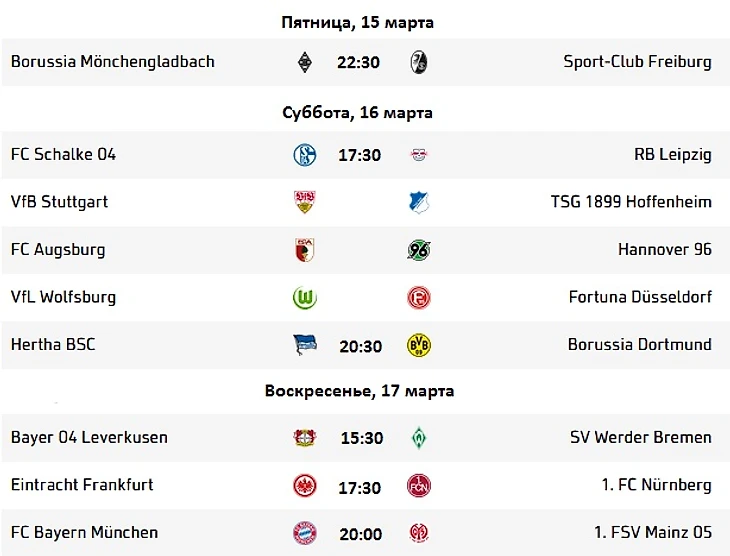
Task: Select the Eintracht Frankfurt team name
Action: coord(82,484)
